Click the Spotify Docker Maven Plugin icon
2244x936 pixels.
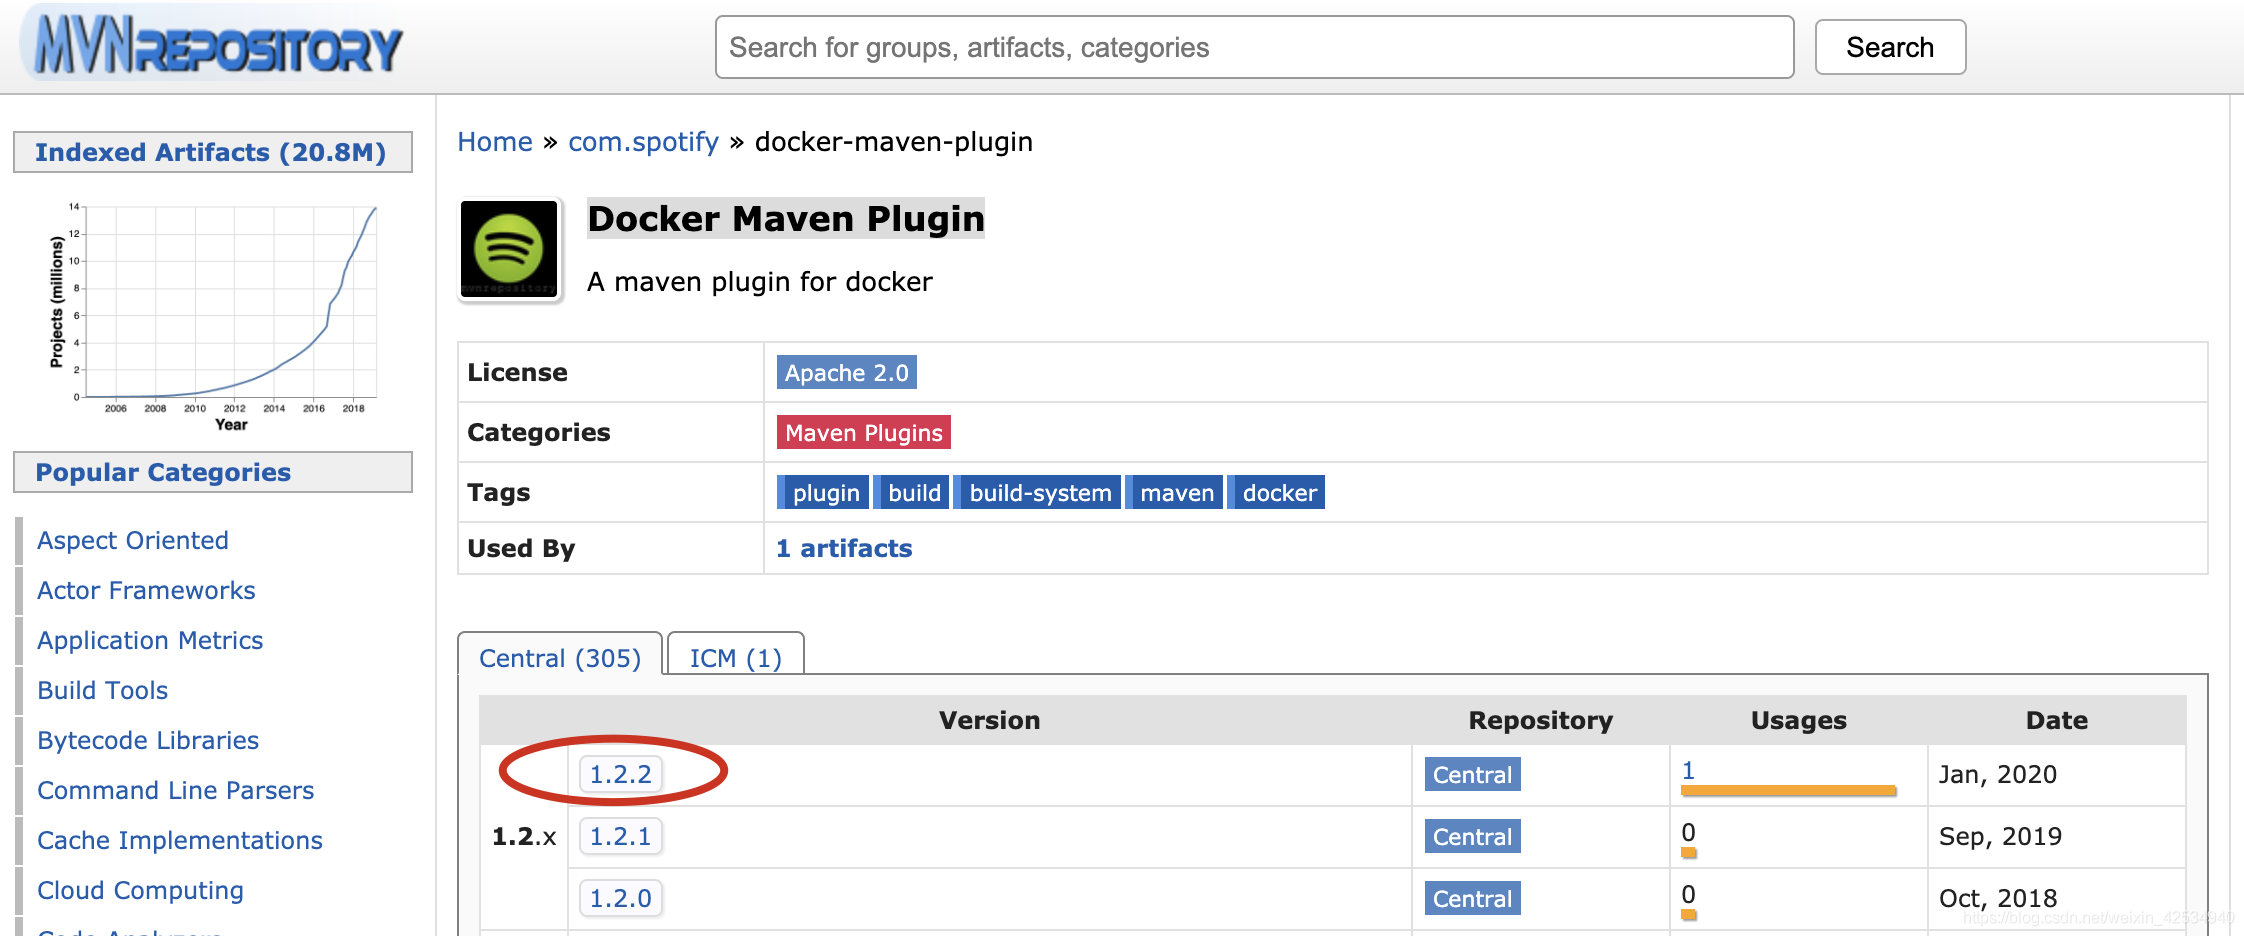(509, 248)
